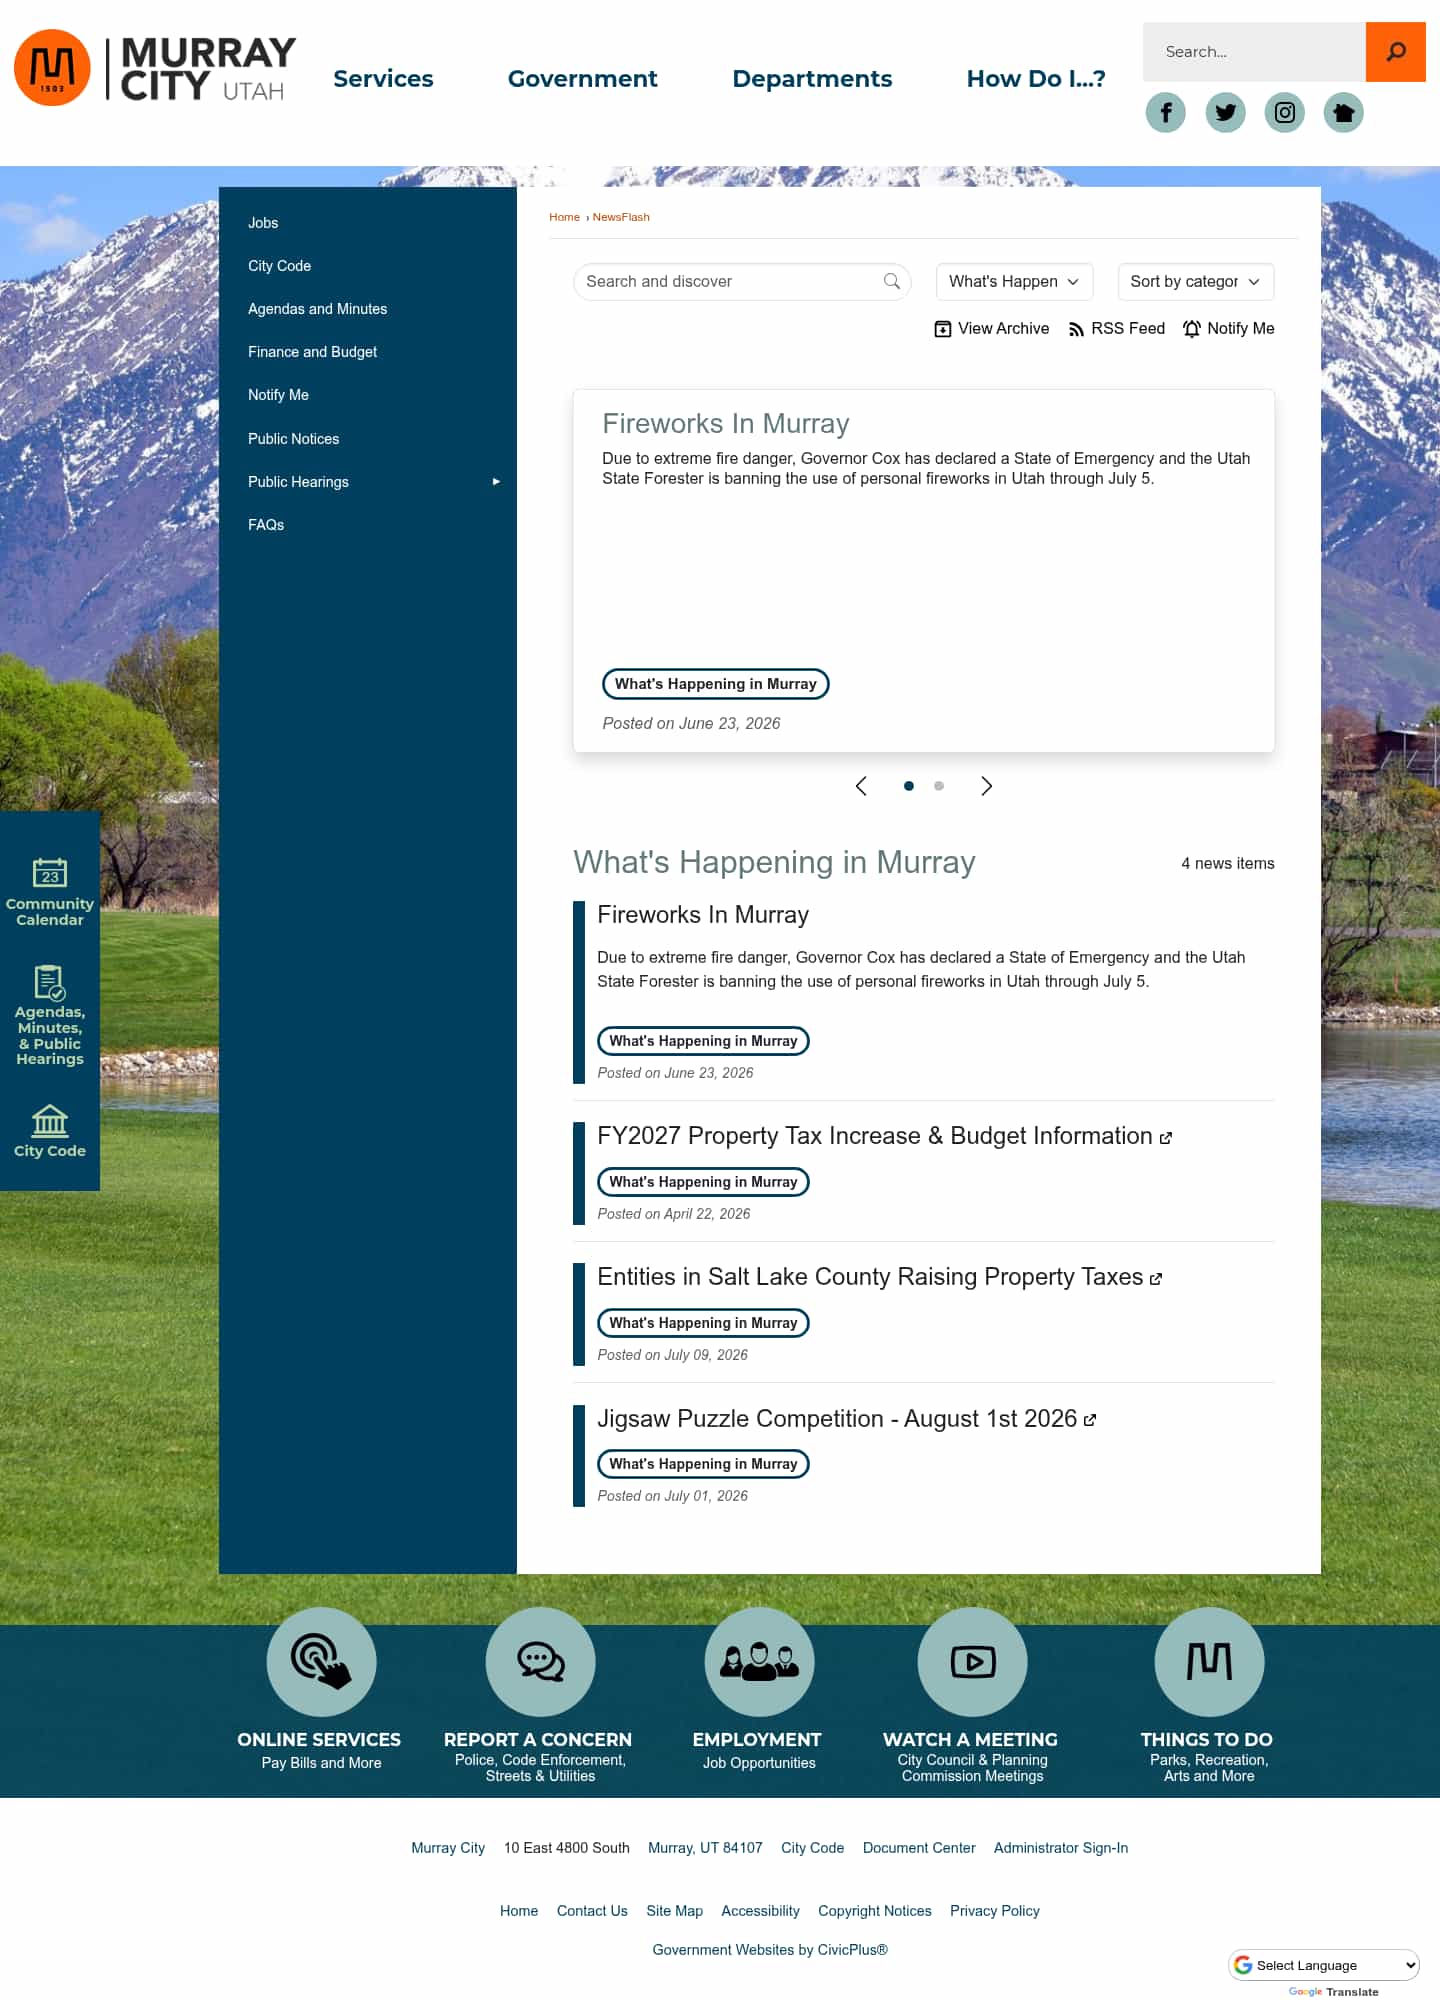Click the category tag under Jigsaw Puzzle Competition
1440x2001 pixels.
coord(703,1464)
